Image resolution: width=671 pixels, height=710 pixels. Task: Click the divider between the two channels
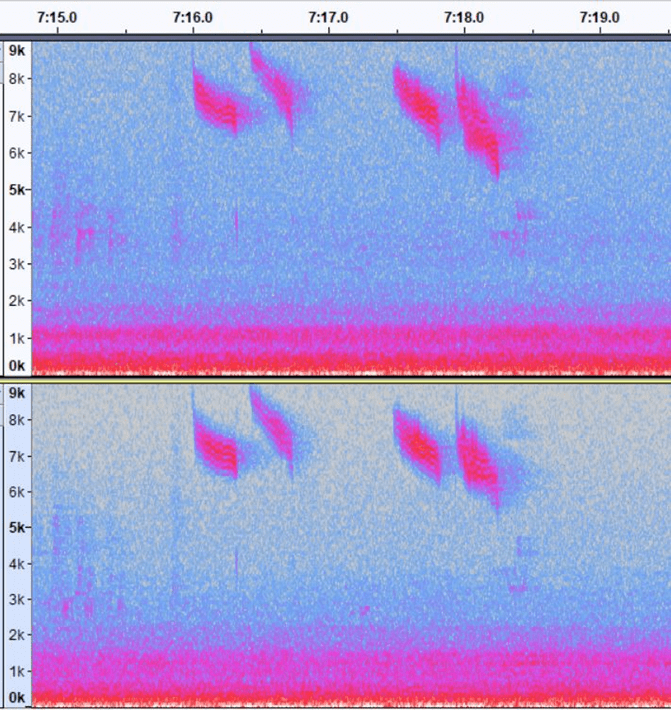[335, 379]
